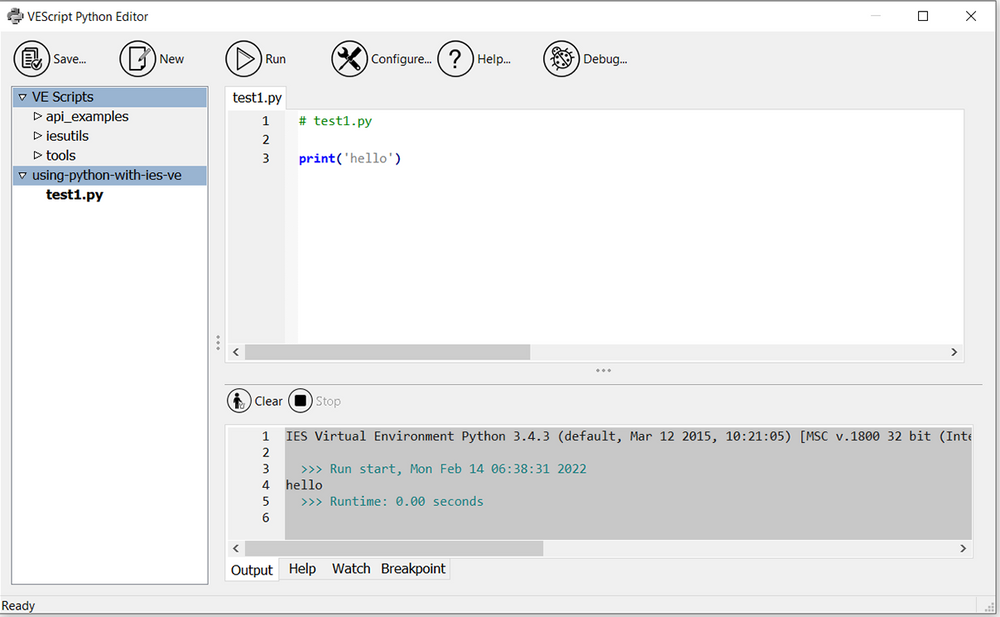Run the test1.py script
1000x617 pixels.
coord(245,58)
